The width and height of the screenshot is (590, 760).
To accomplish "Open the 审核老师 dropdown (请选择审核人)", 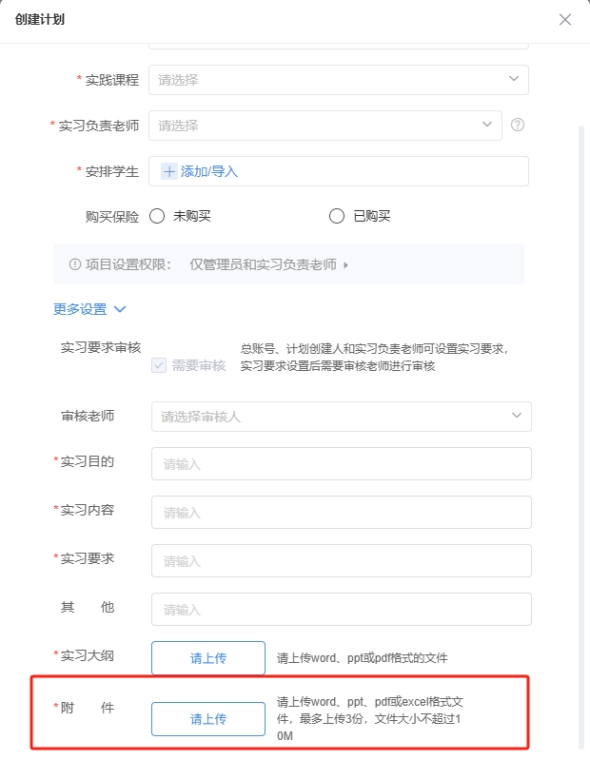I will point(341,416).
